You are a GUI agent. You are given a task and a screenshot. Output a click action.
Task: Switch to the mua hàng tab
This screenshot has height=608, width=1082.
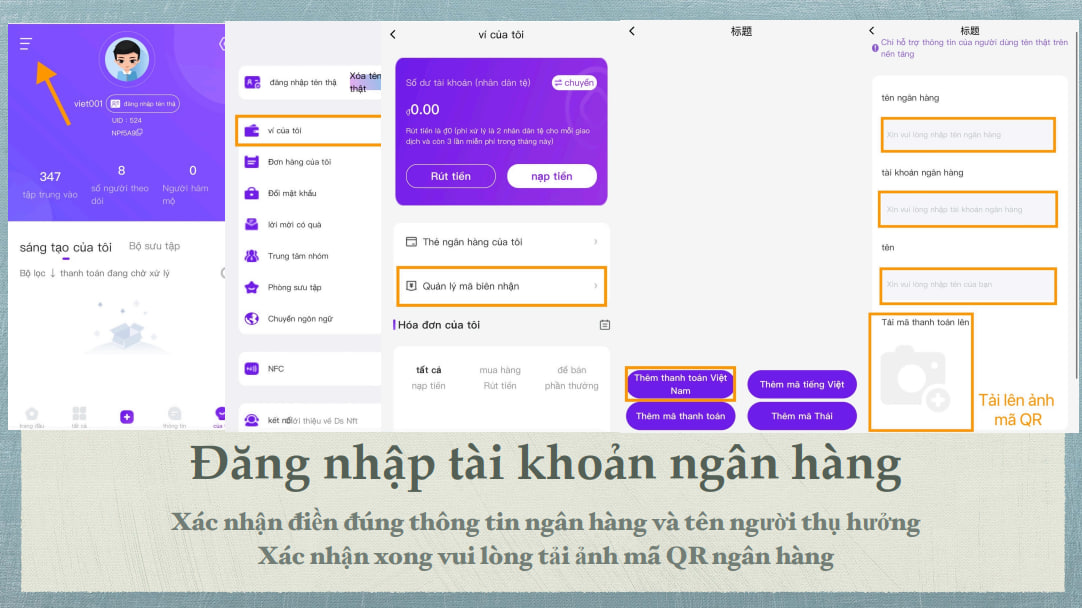pyautogui.click(x=500, y=370)
